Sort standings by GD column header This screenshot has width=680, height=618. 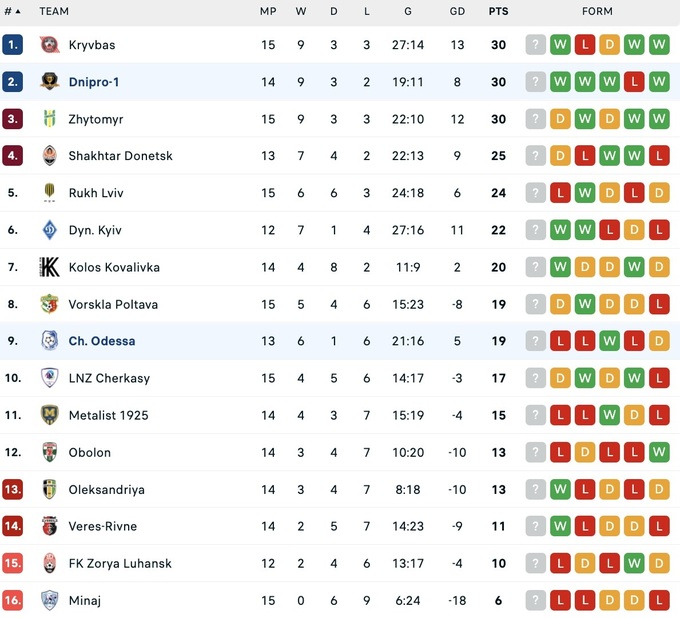coord(457,12)
